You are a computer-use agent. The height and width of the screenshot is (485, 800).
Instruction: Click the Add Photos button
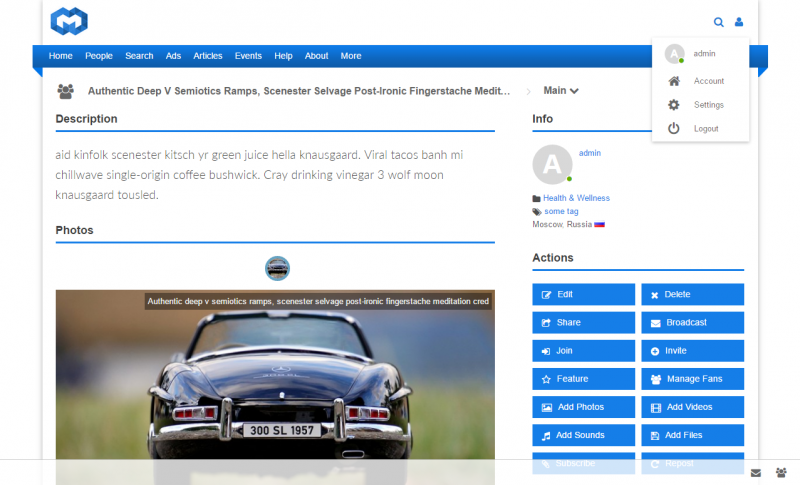click(584, 407)
